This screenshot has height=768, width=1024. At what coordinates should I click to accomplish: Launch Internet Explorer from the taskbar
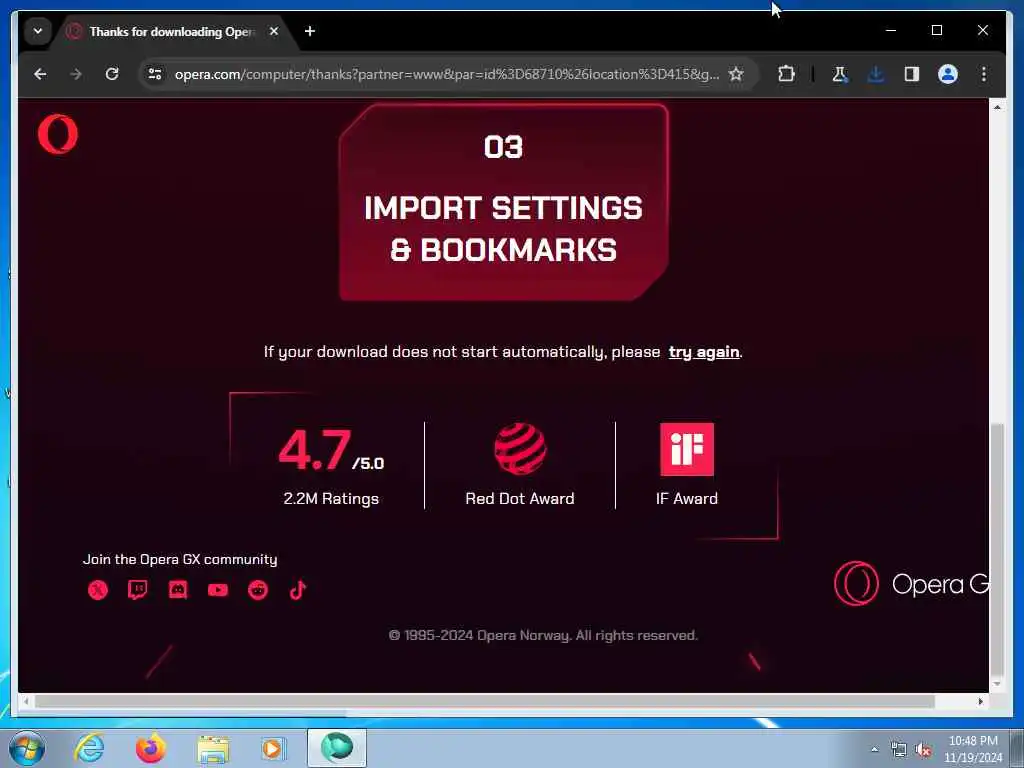point(89,748)
